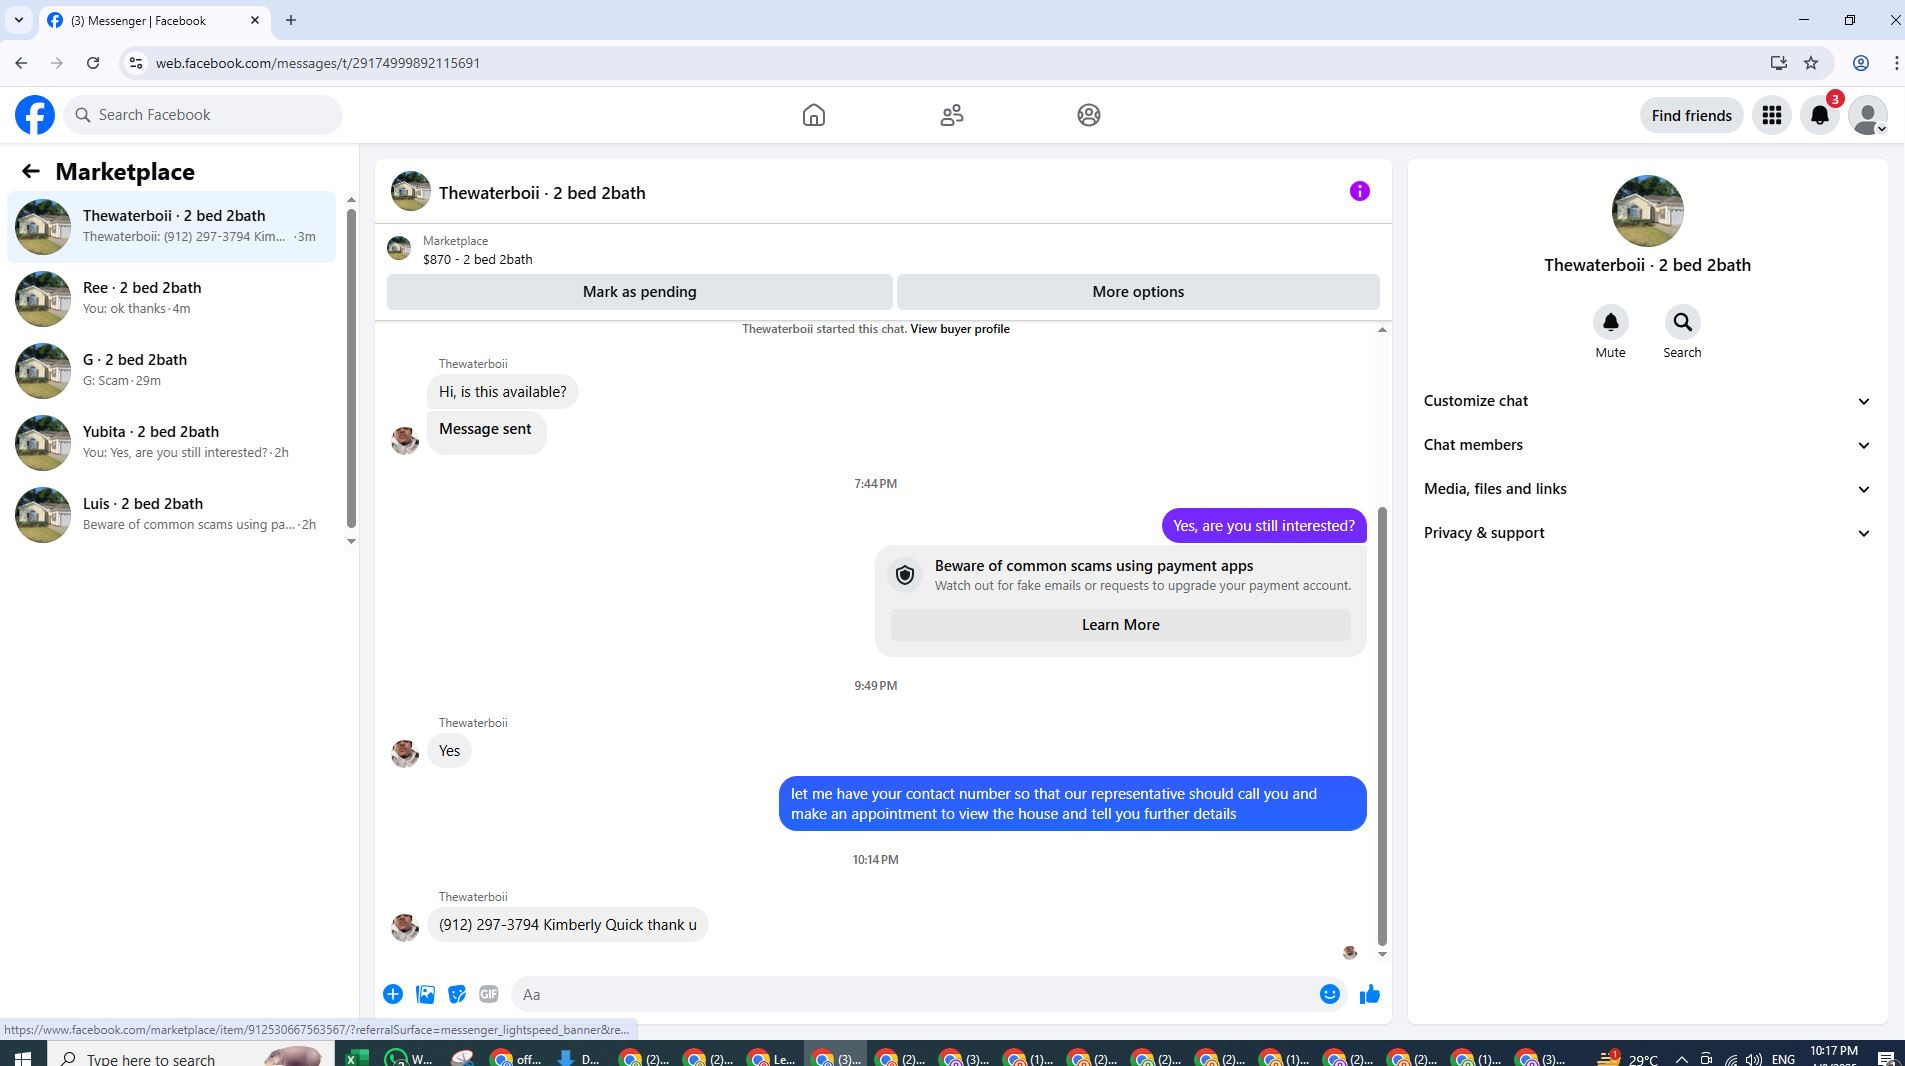Open the purple conversation information icon

[1359, 191]
